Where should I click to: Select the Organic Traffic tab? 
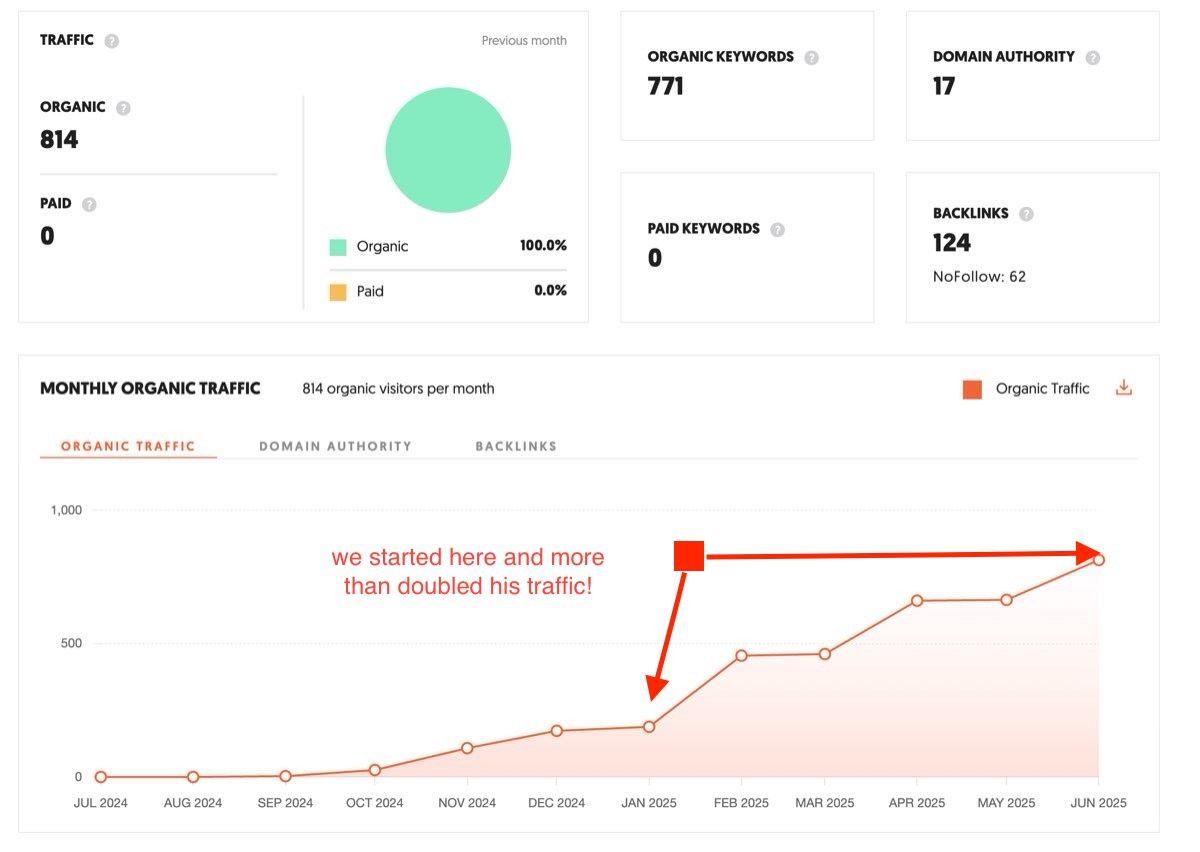click(x=128, y=446)
